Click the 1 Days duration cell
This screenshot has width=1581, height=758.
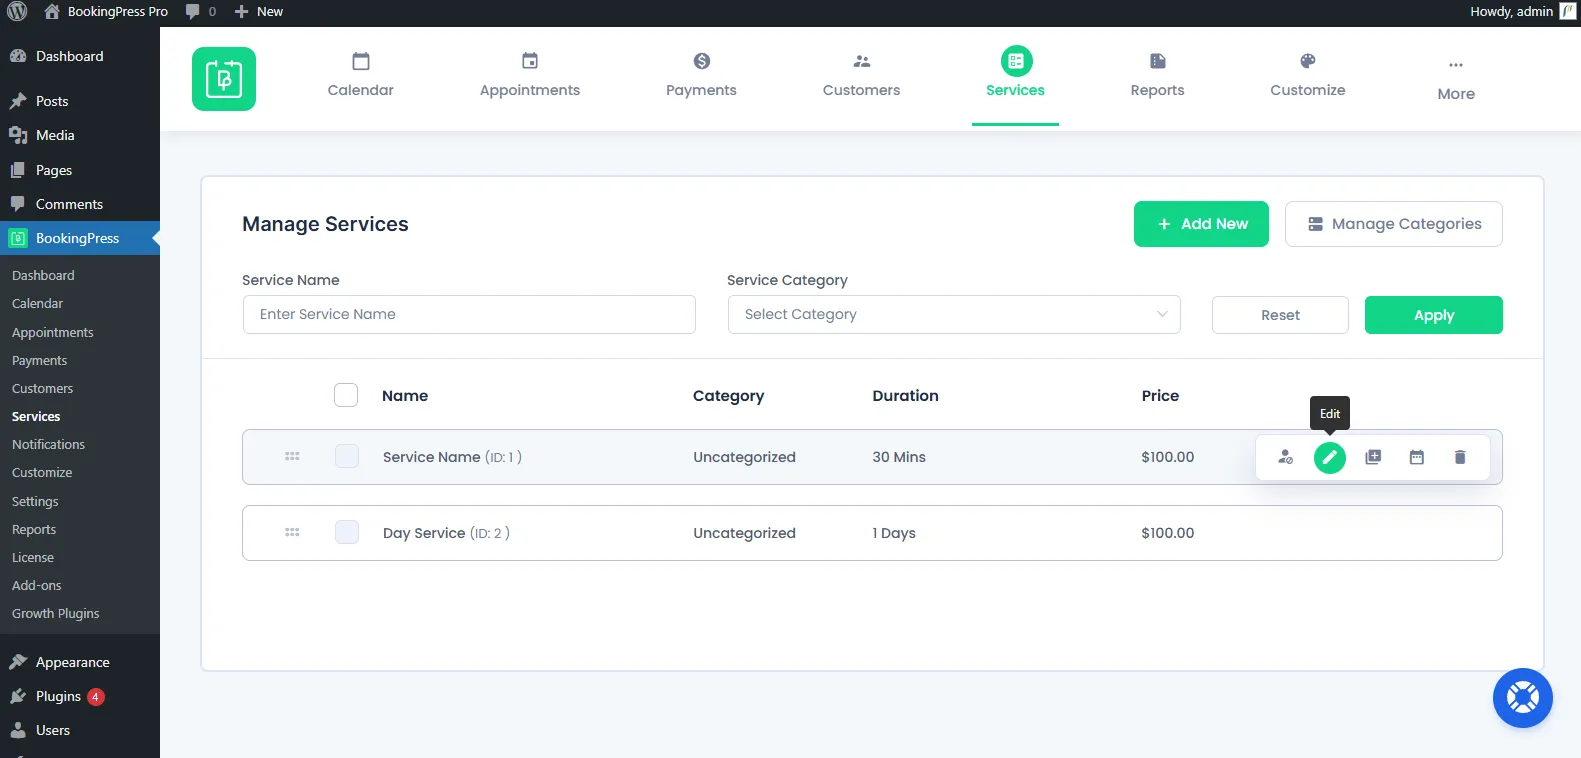click(x=894, y=533)
